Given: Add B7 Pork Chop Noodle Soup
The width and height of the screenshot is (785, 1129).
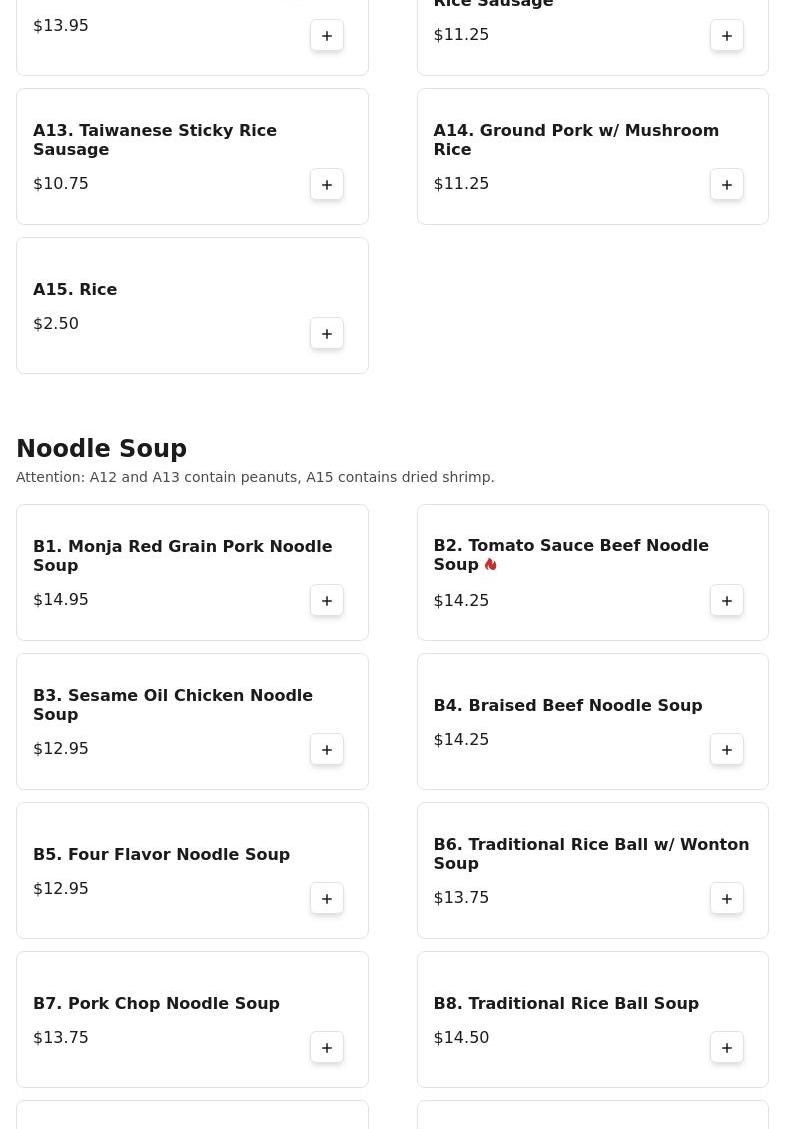Looking at the screenshot, I should click(x=327, y=1048).
